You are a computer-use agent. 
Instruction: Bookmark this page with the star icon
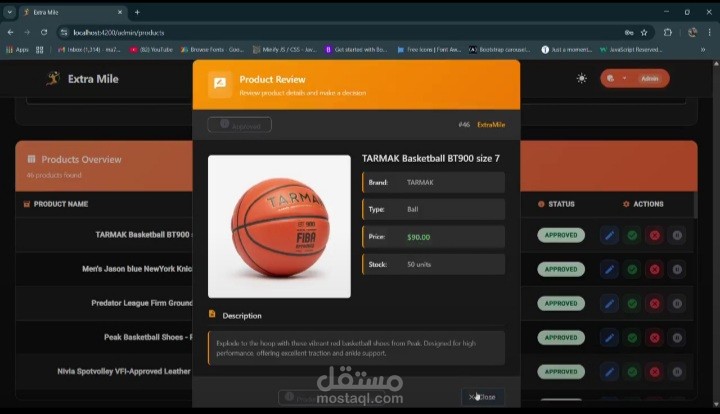[x=644, y=33]
